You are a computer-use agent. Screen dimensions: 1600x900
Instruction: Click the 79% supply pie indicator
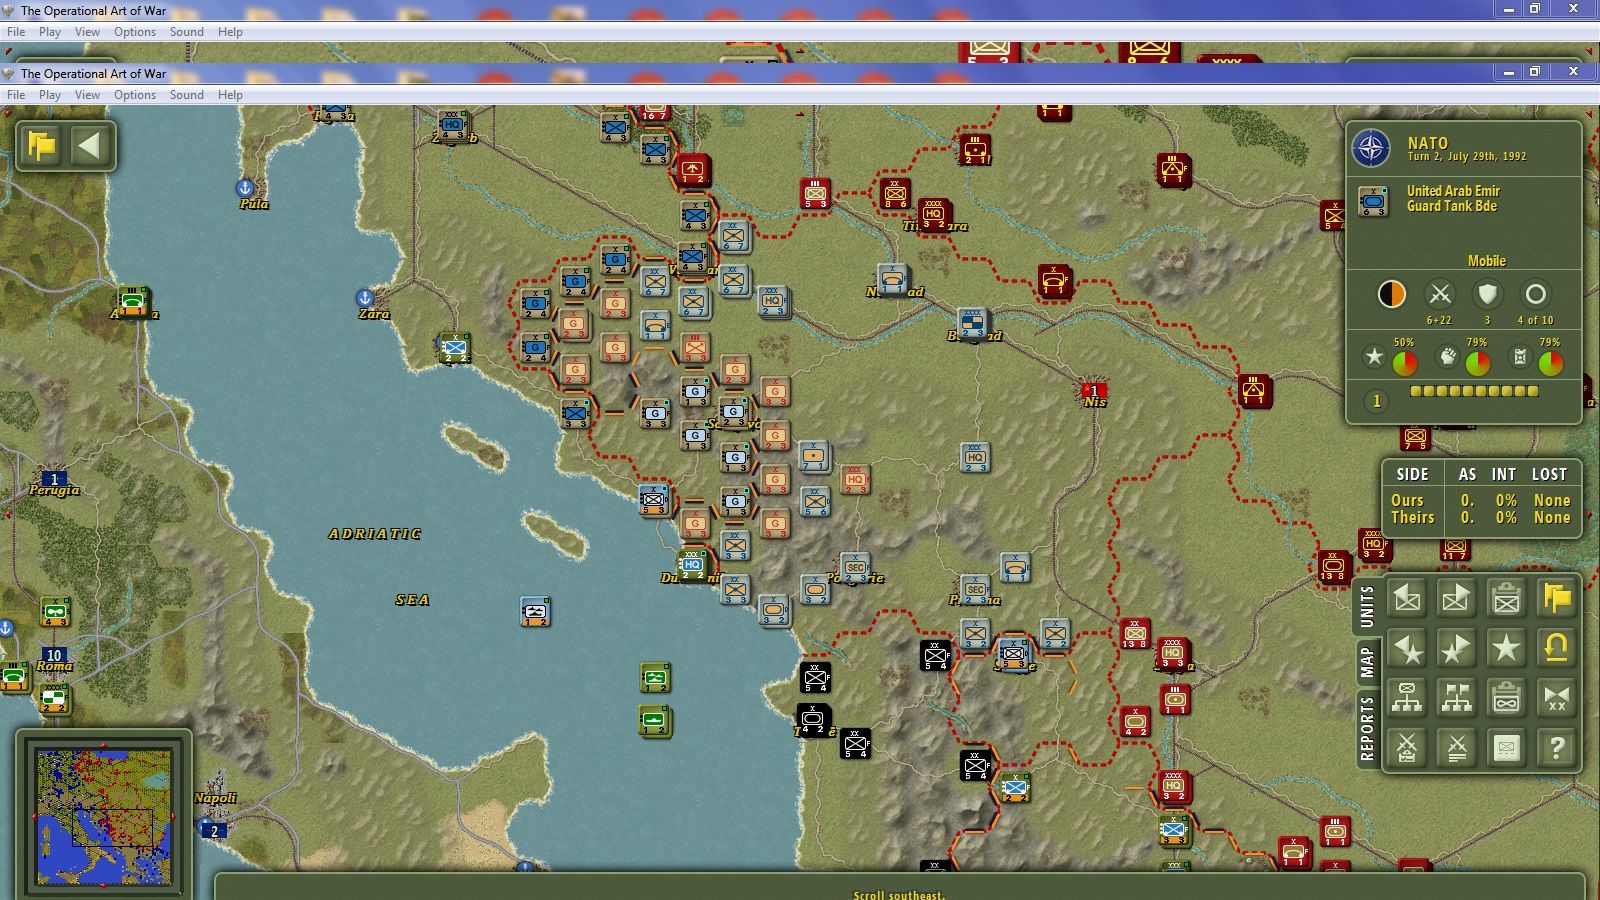pyautogui.click(x=1550, y=363)
